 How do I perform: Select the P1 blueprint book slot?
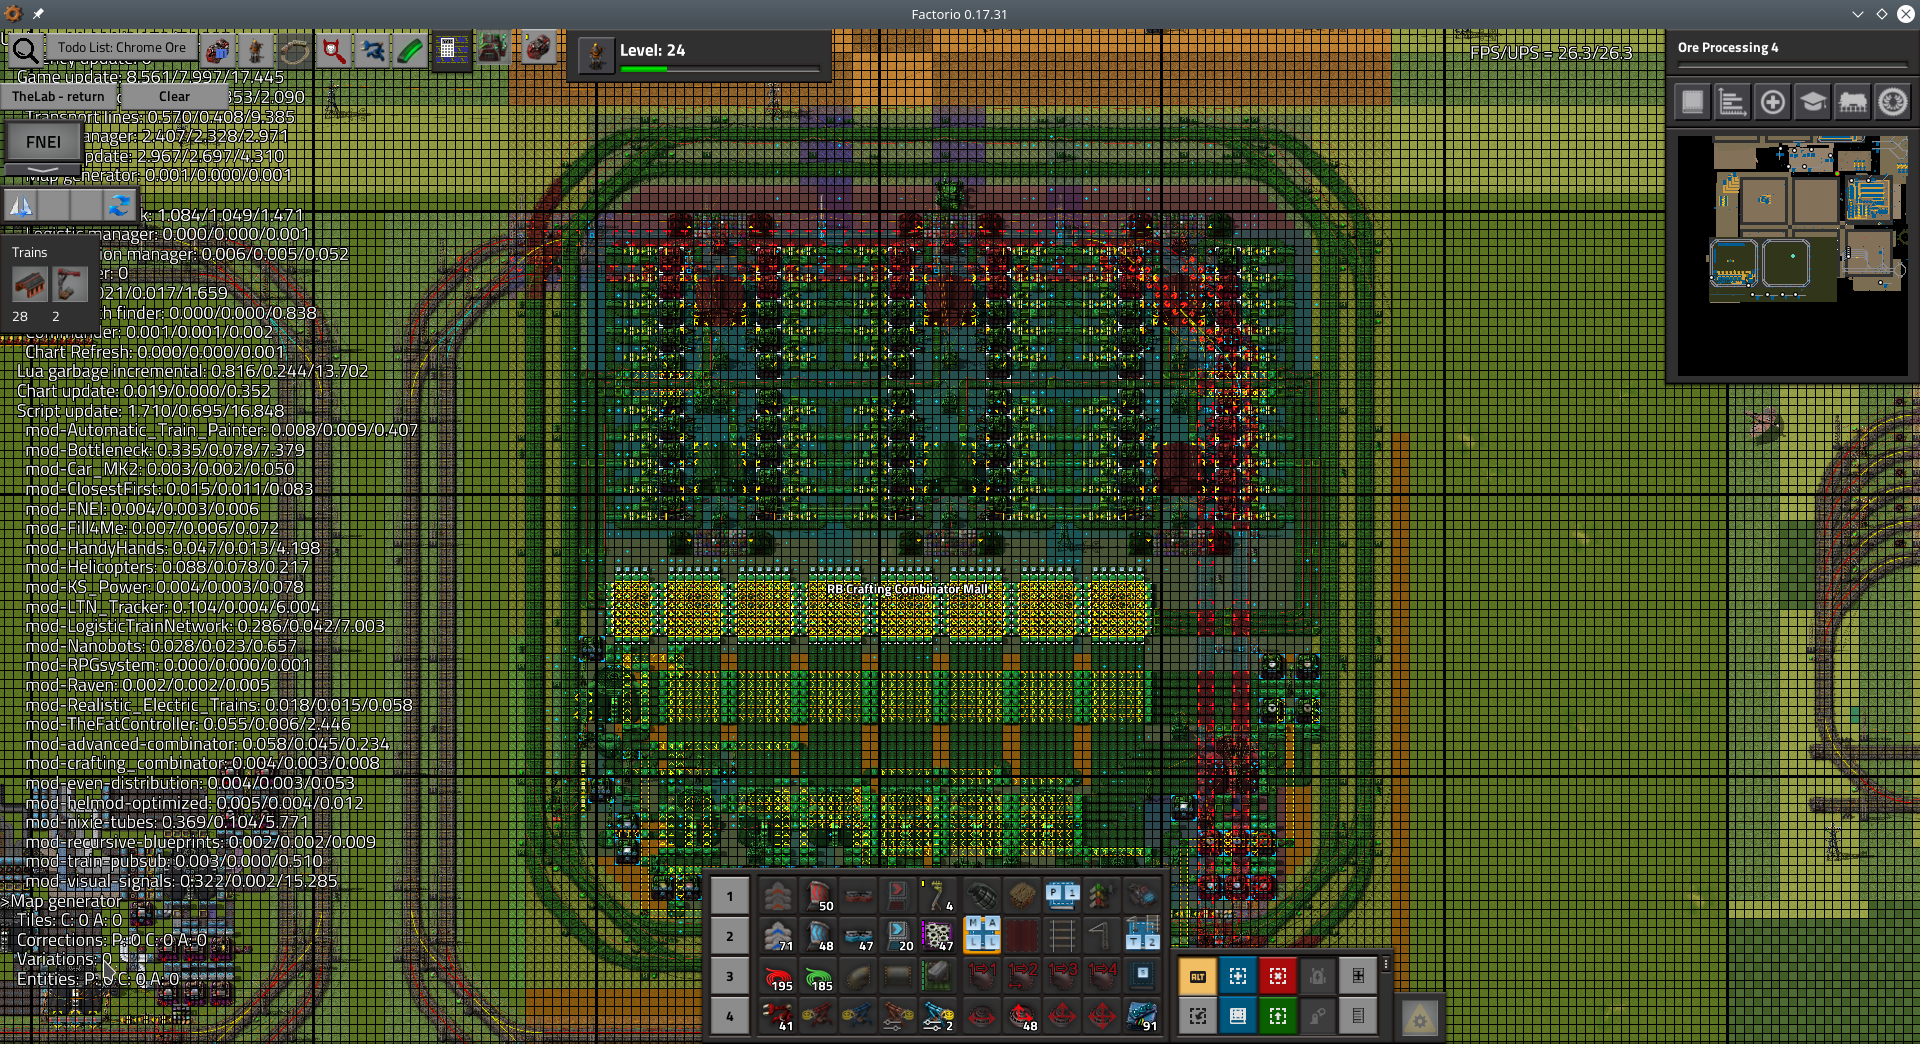tap(1062, 896)
